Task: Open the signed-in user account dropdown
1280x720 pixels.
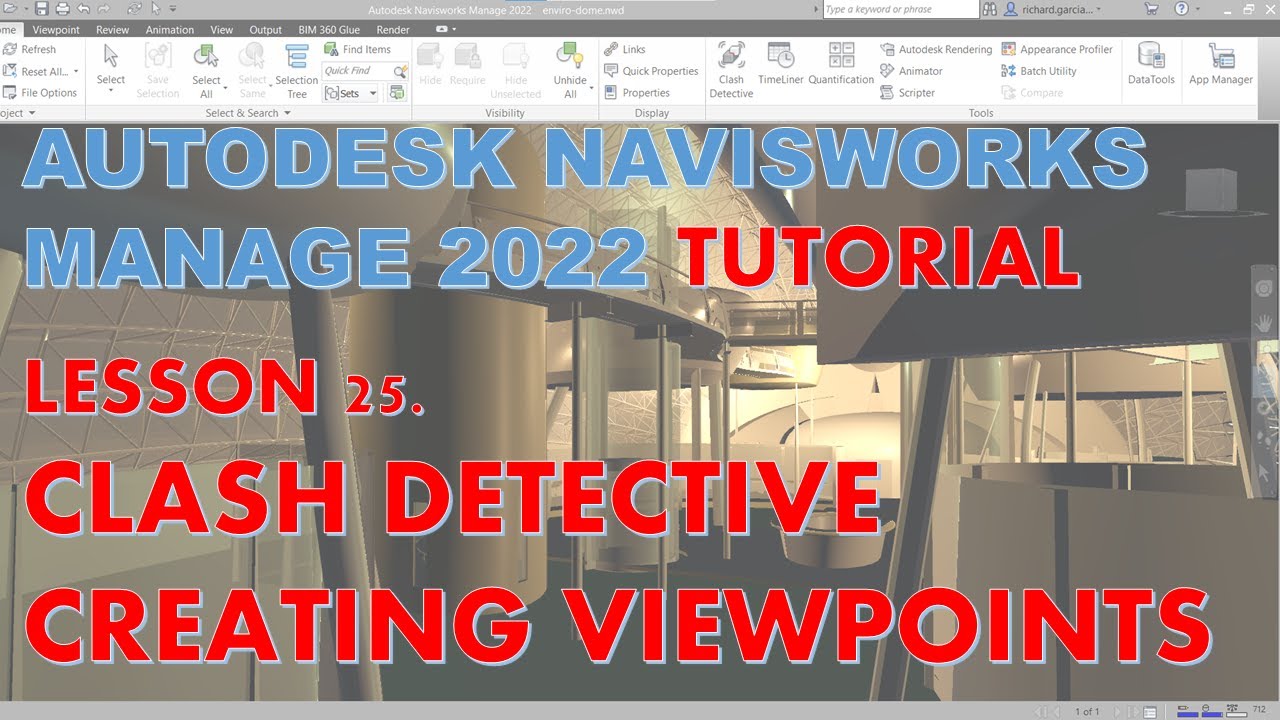Action: point(1054,9)
